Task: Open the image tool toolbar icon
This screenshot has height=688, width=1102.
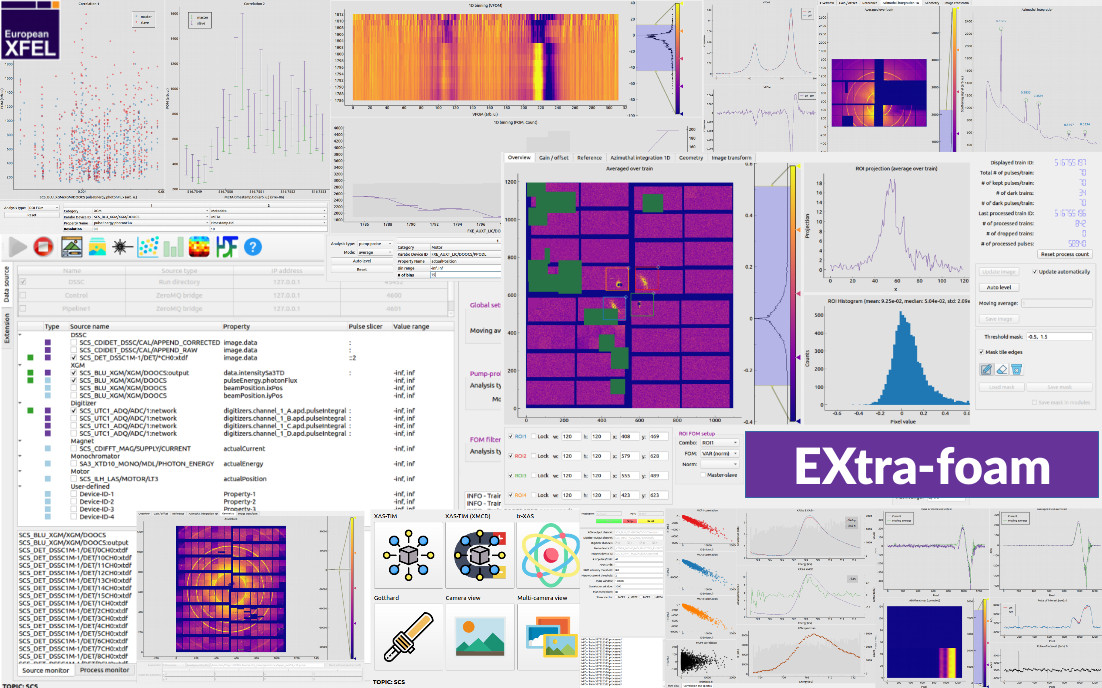Action: [x=72, y=247]
